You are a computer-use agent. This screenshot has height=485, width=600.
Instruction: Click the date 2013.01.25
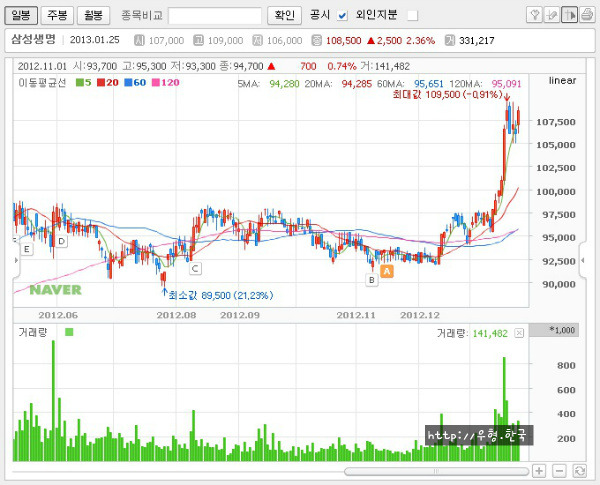pos(95,40)
